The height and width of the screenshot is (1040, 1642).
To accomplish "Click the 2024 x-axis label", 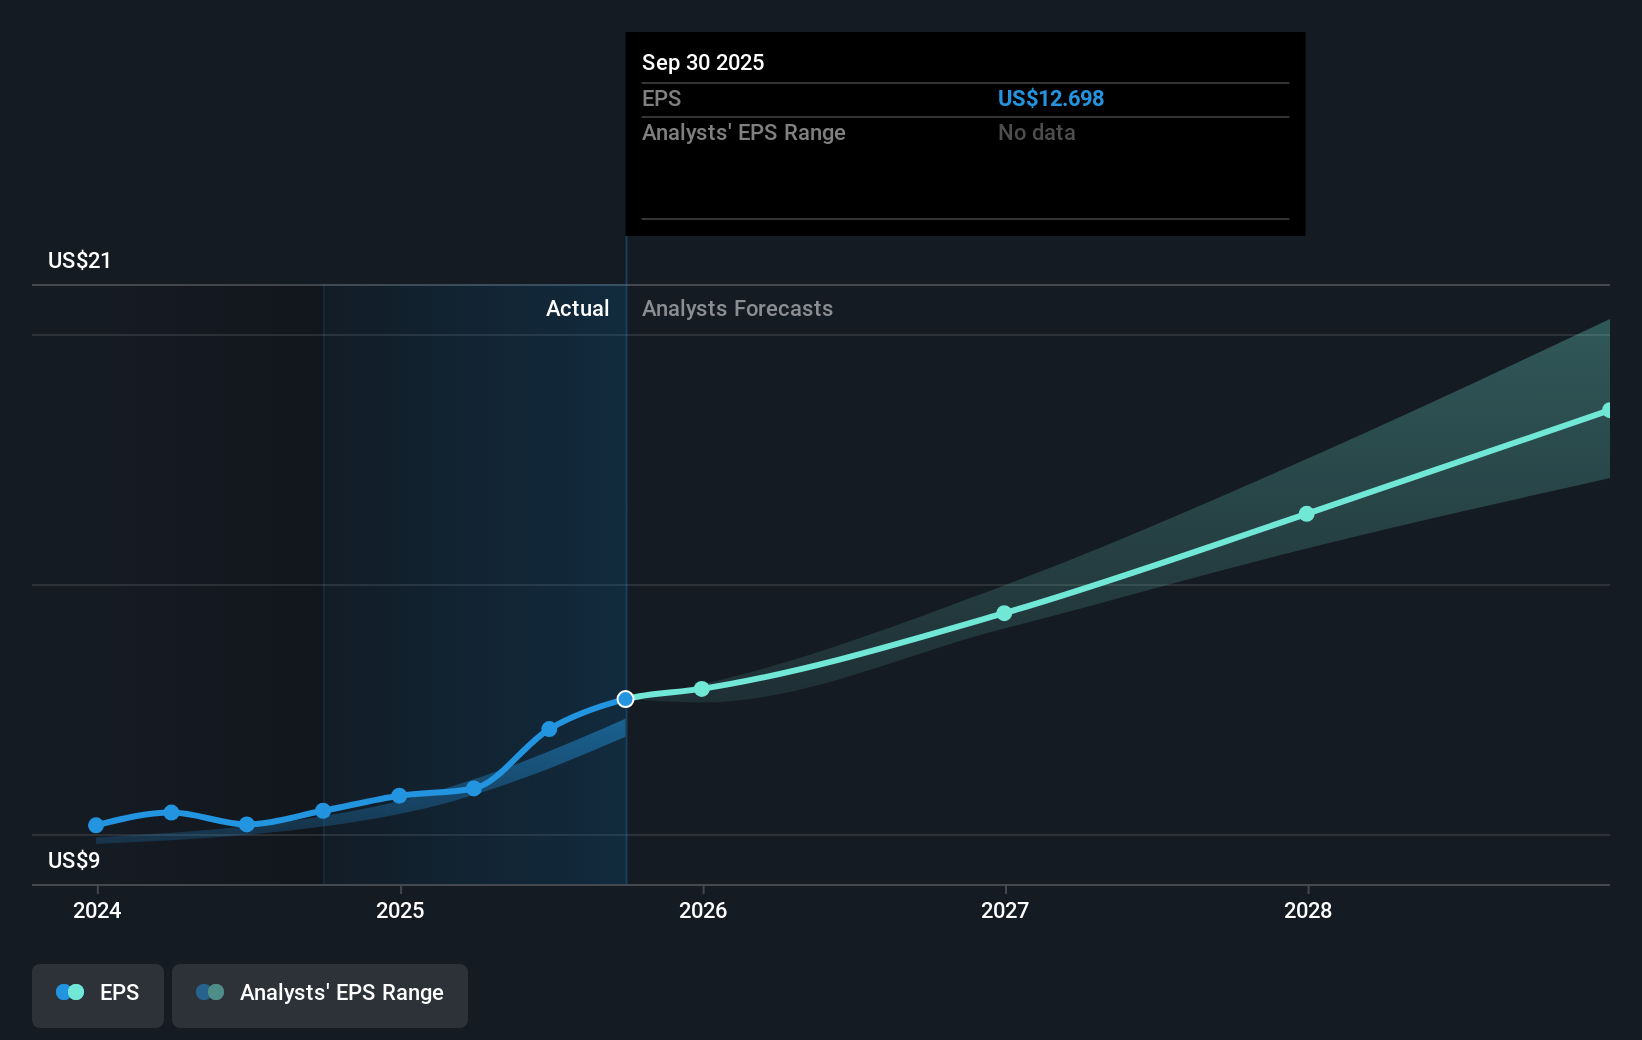I will tap(97, 910).
